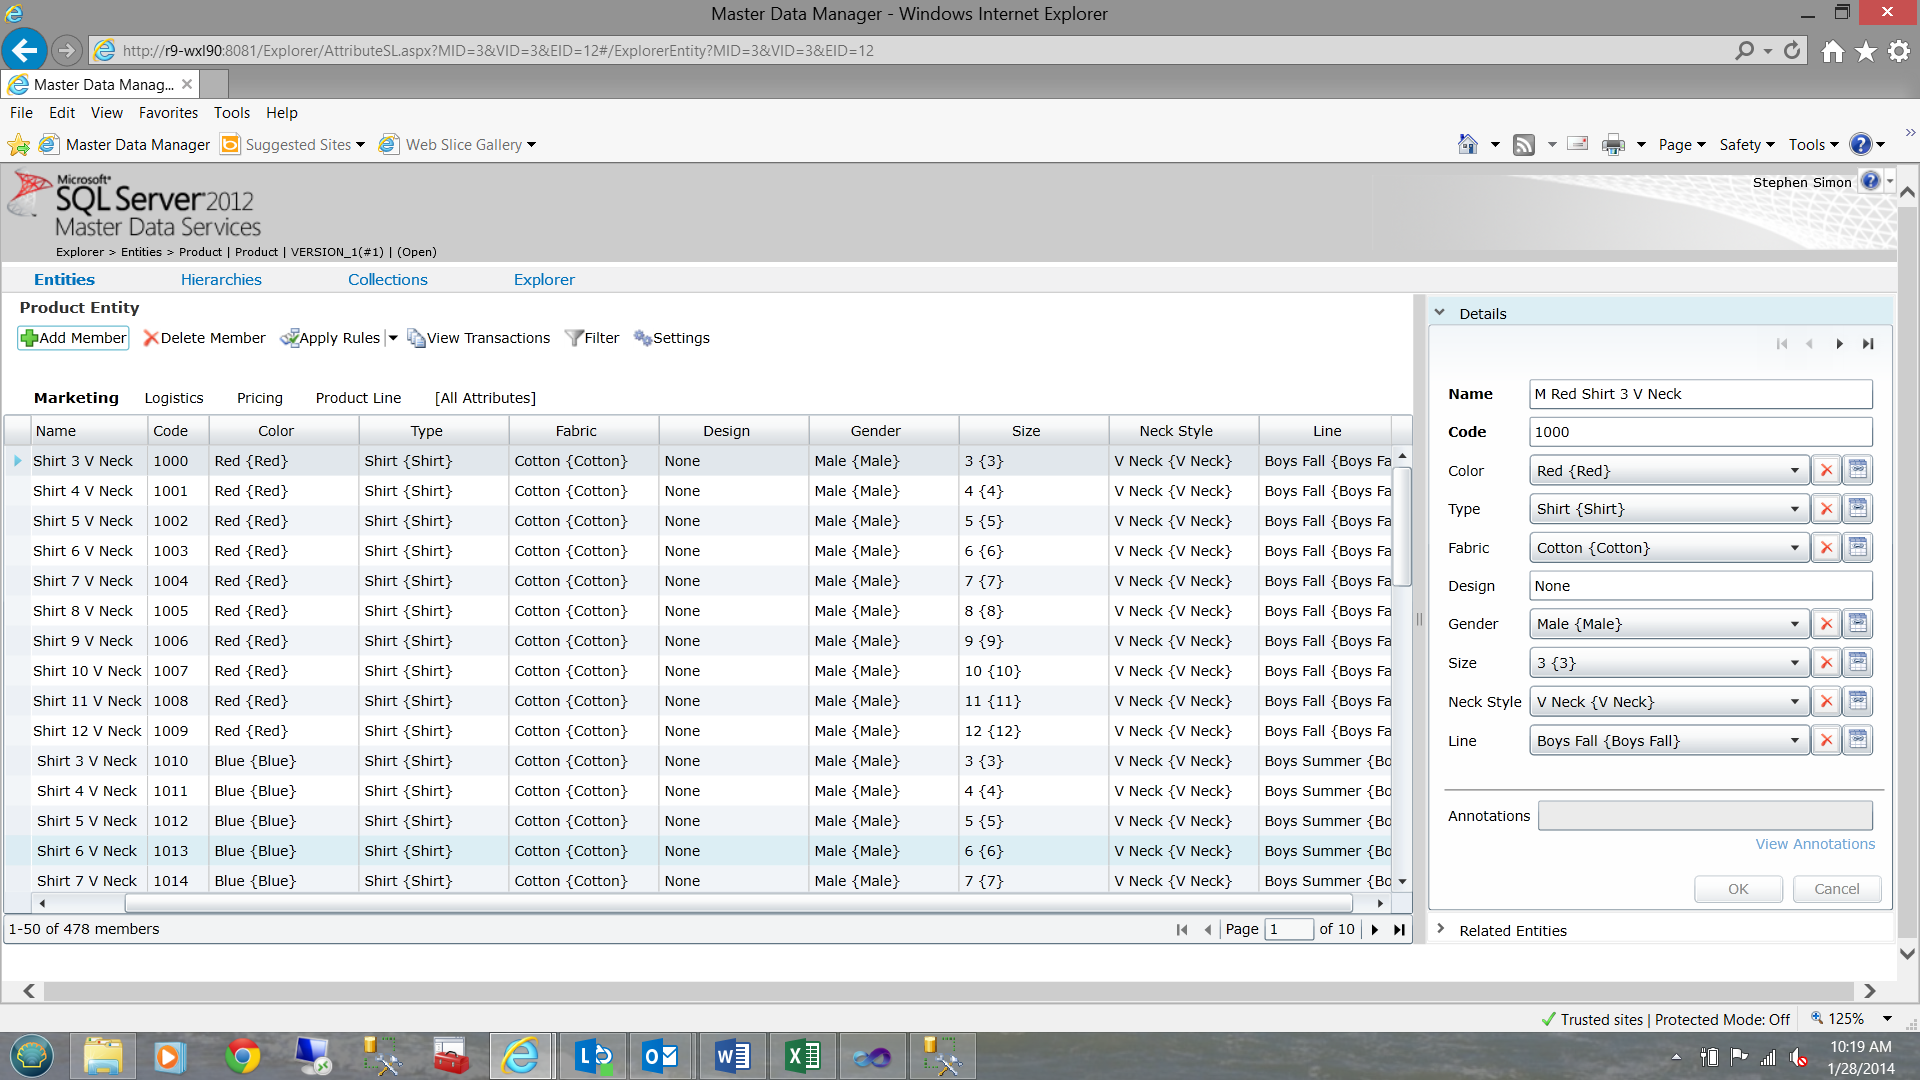
Task: Click the Filter funnel icon
Action: pos(573,338)
